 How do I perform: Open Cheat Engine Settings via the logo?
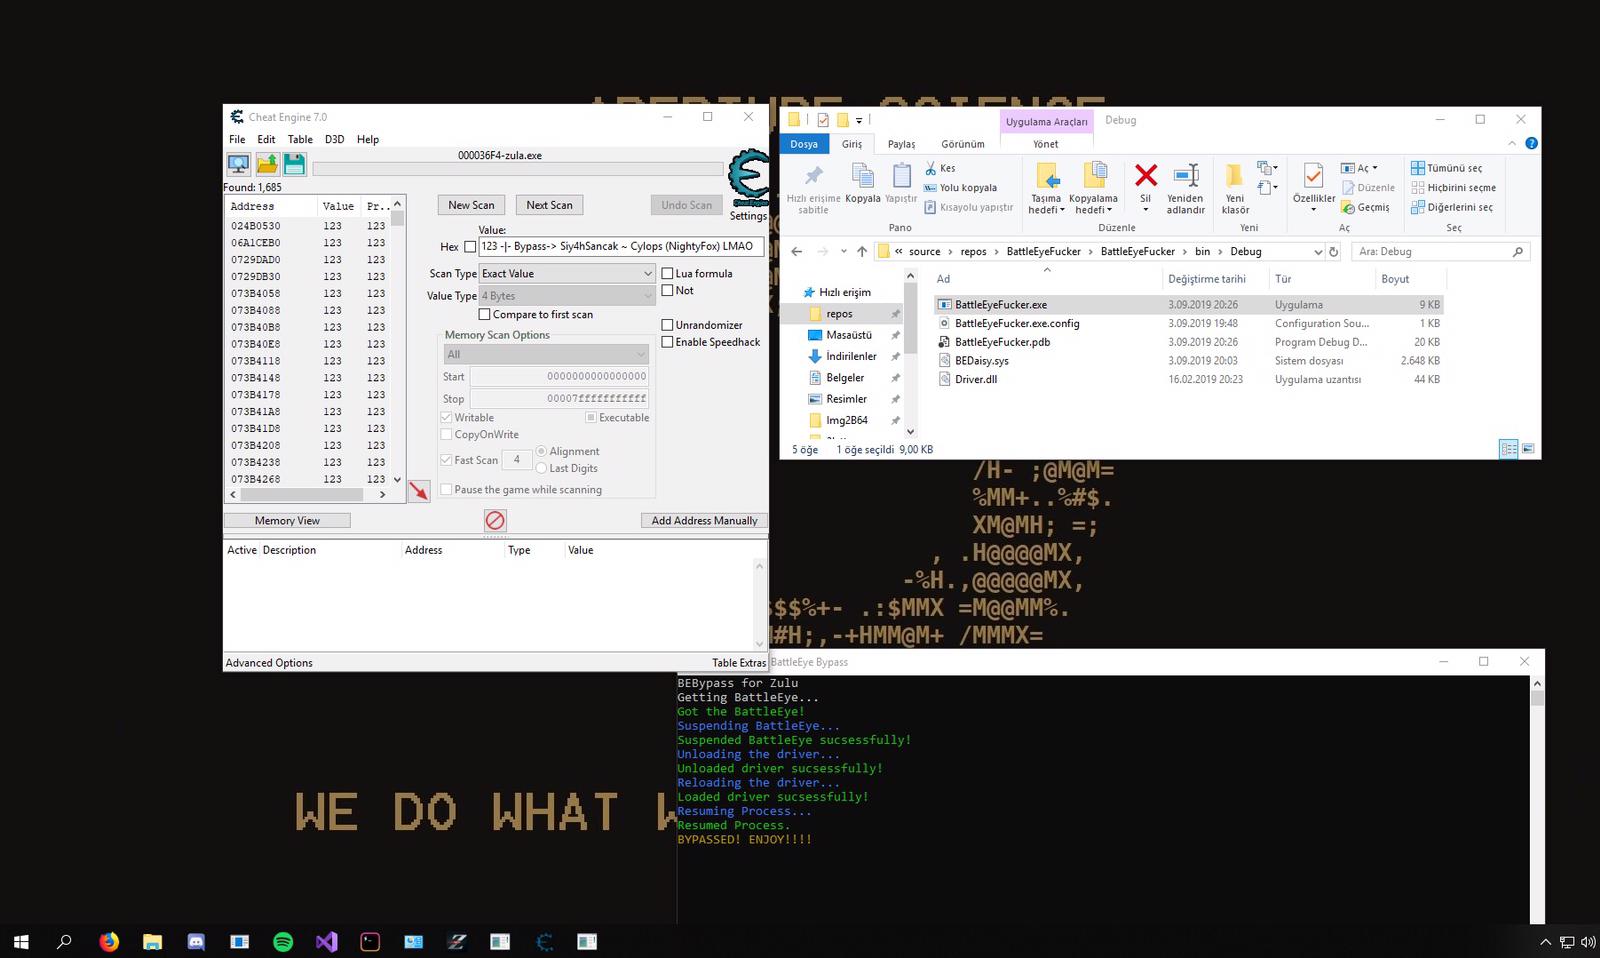point(748,180)
